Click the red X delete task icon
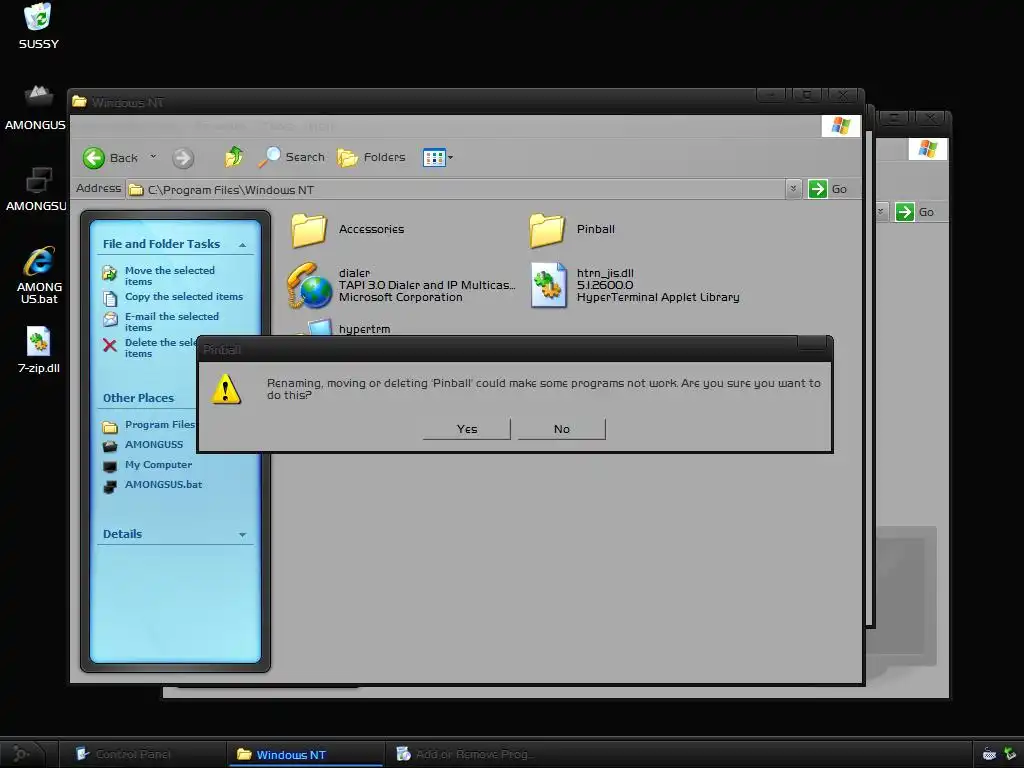Viewport: 1024px width, 768px height. click(x=110, y=345)
